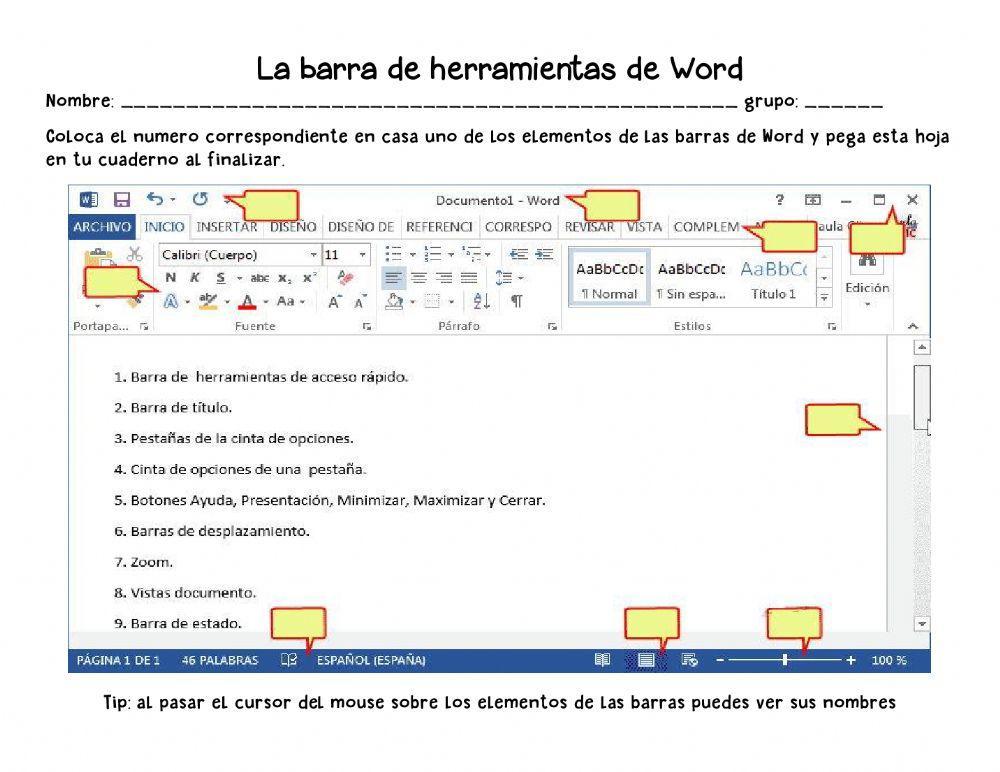The height and width of the screenshot is (772, 1000).
Task: Adjust the zoom slider in status bar
Action: tap(785, 660)
